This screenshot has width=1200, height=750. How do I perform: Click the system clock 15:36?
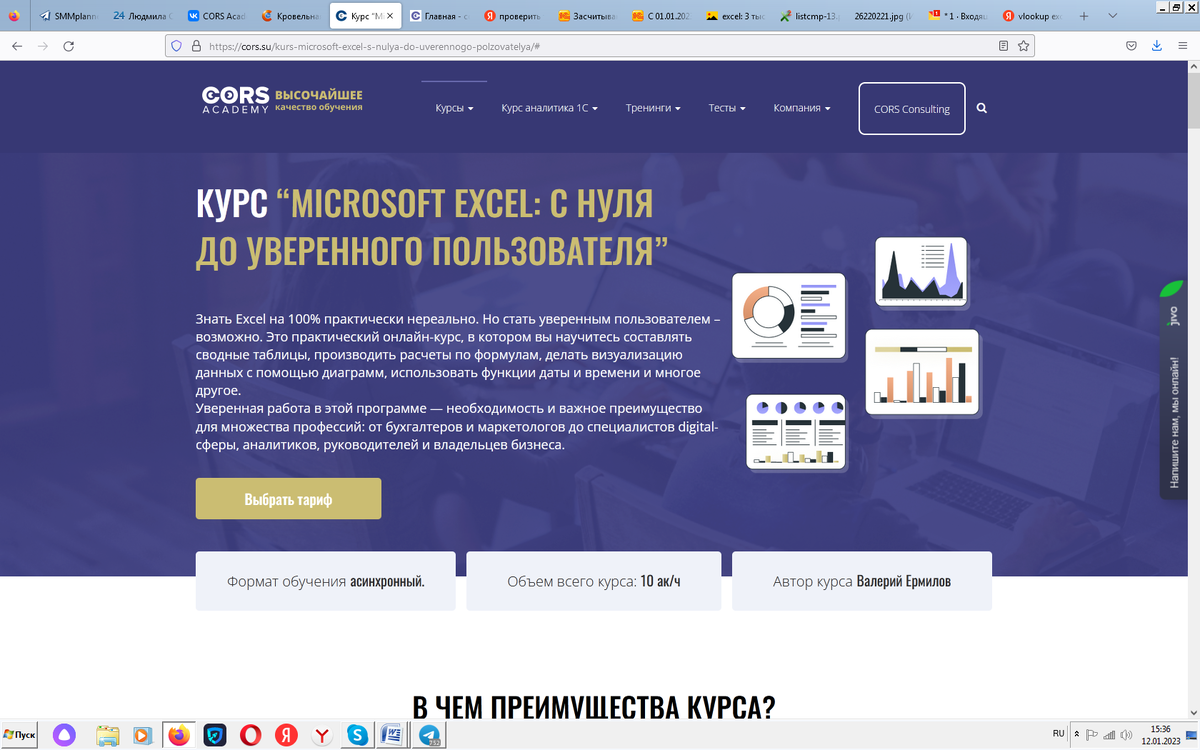point(1161,729)
